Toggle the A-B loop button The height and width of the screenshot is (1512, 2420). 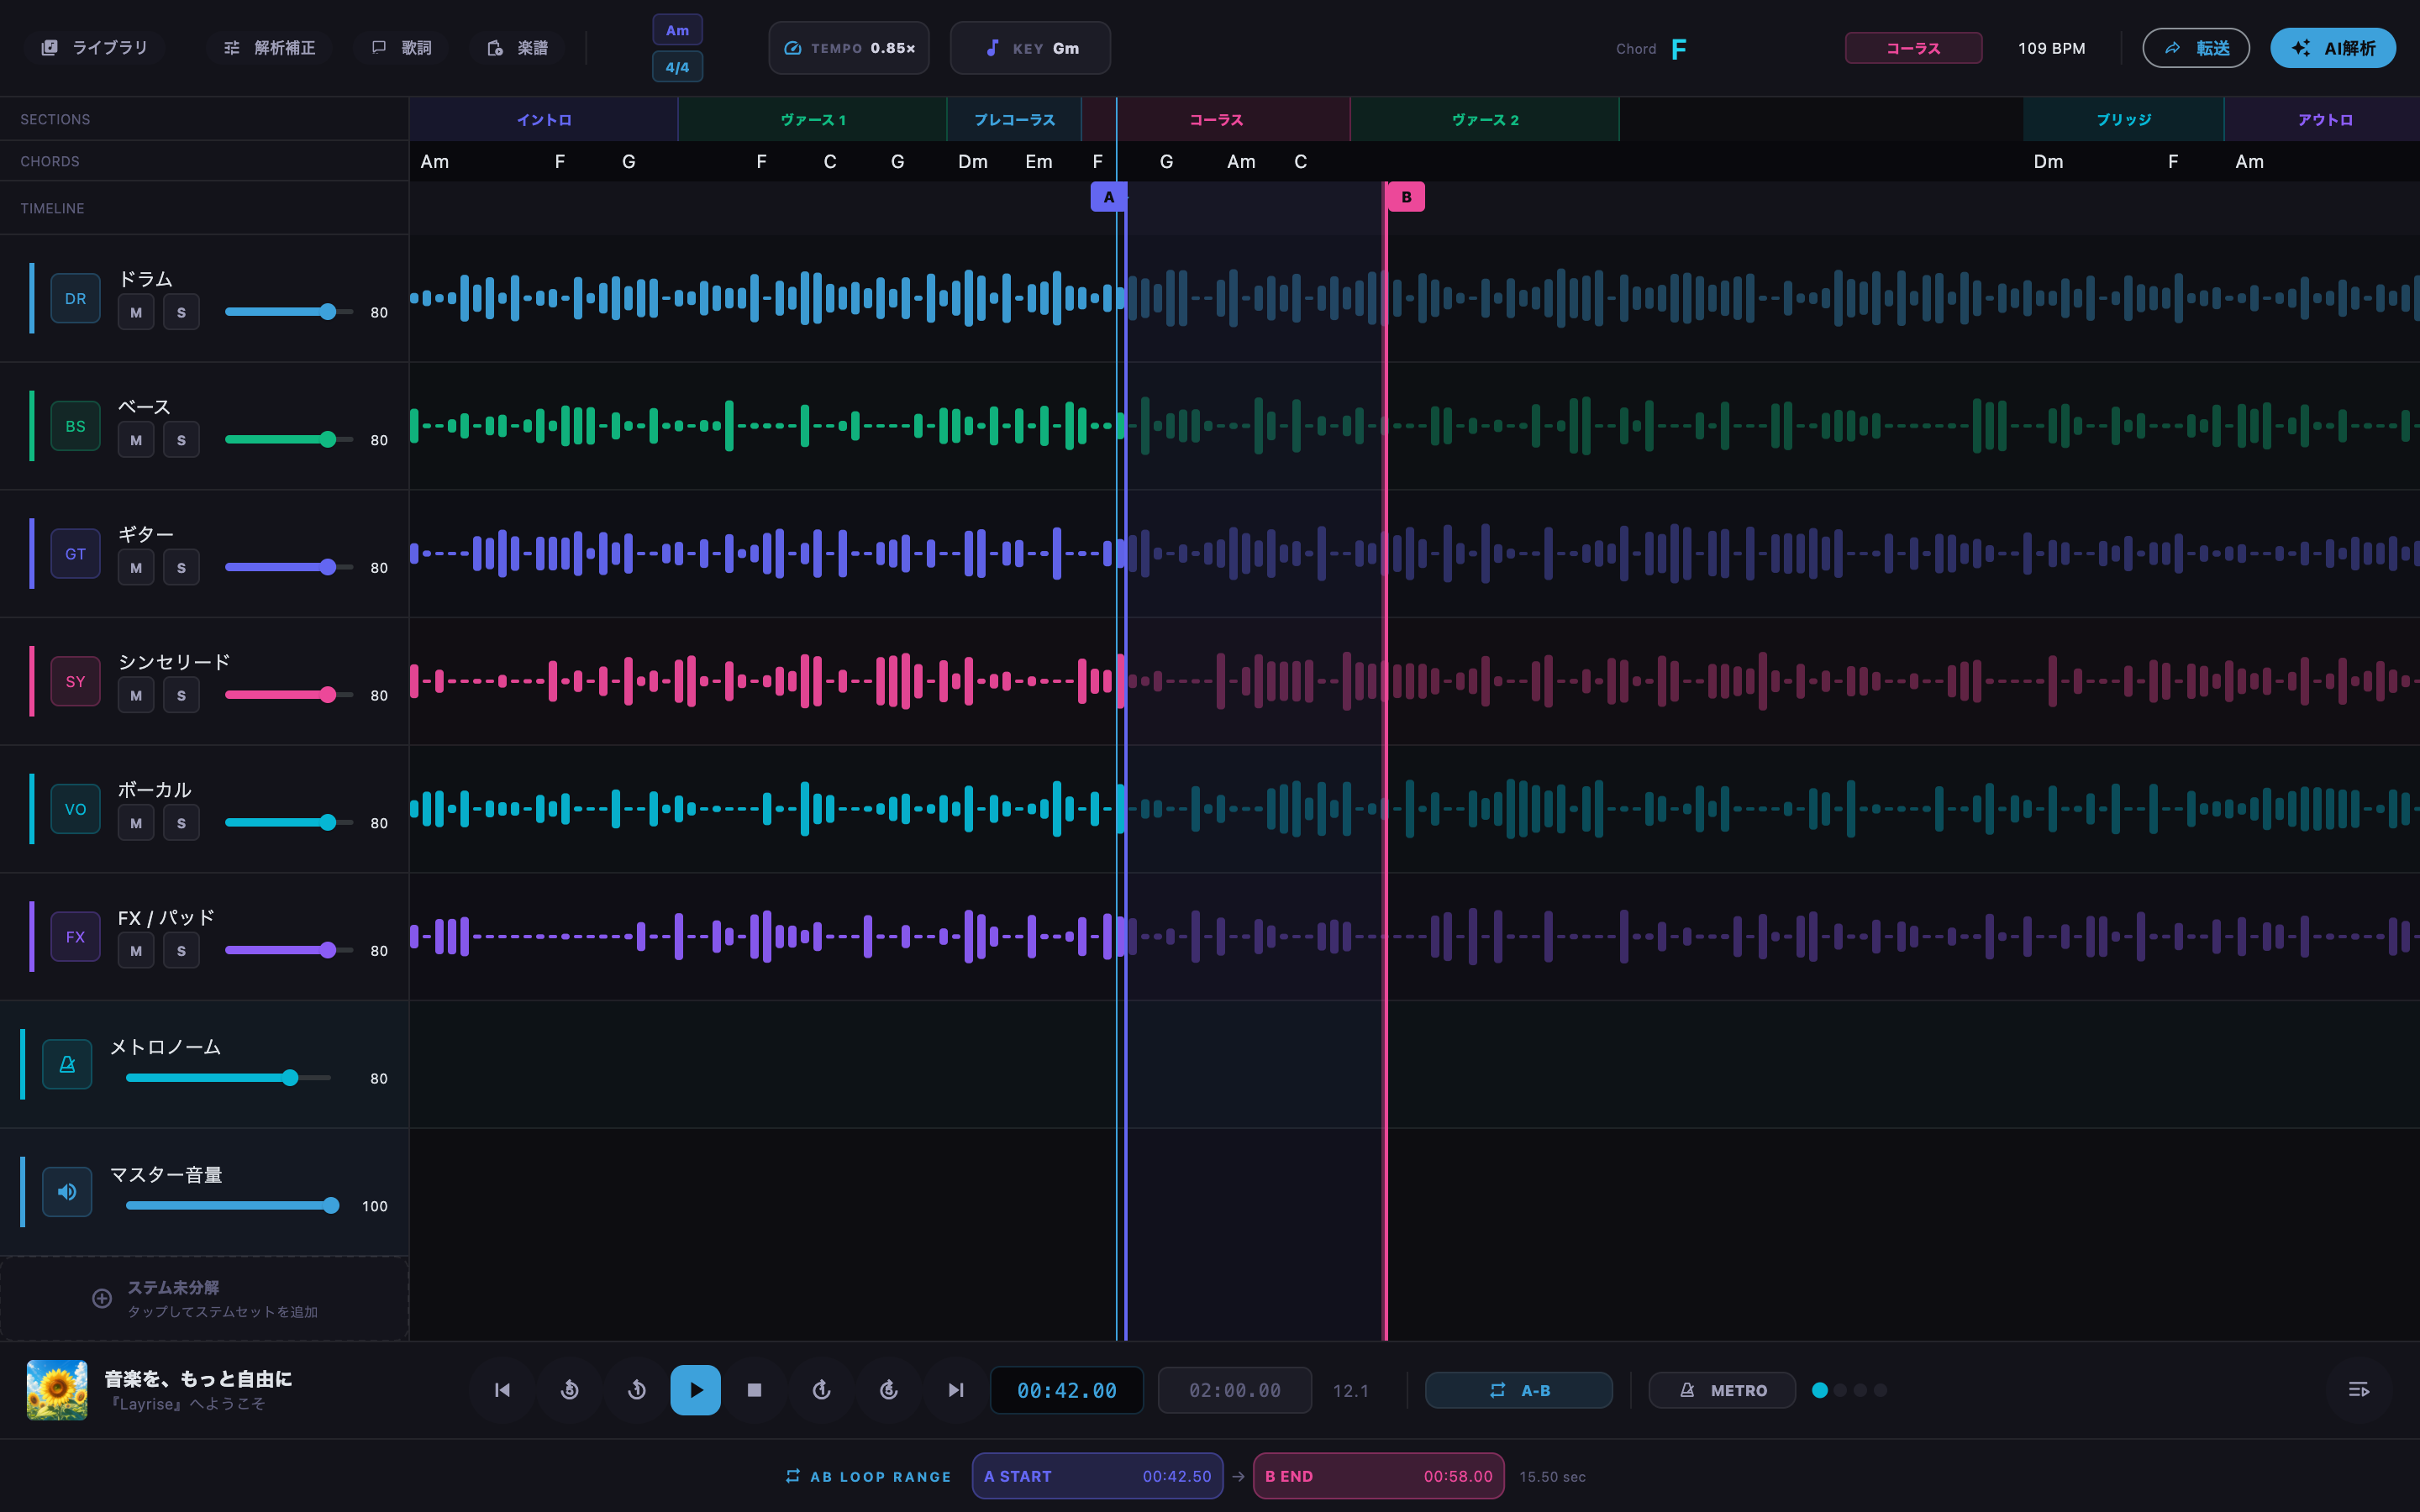click(x=1518, y=1390)
